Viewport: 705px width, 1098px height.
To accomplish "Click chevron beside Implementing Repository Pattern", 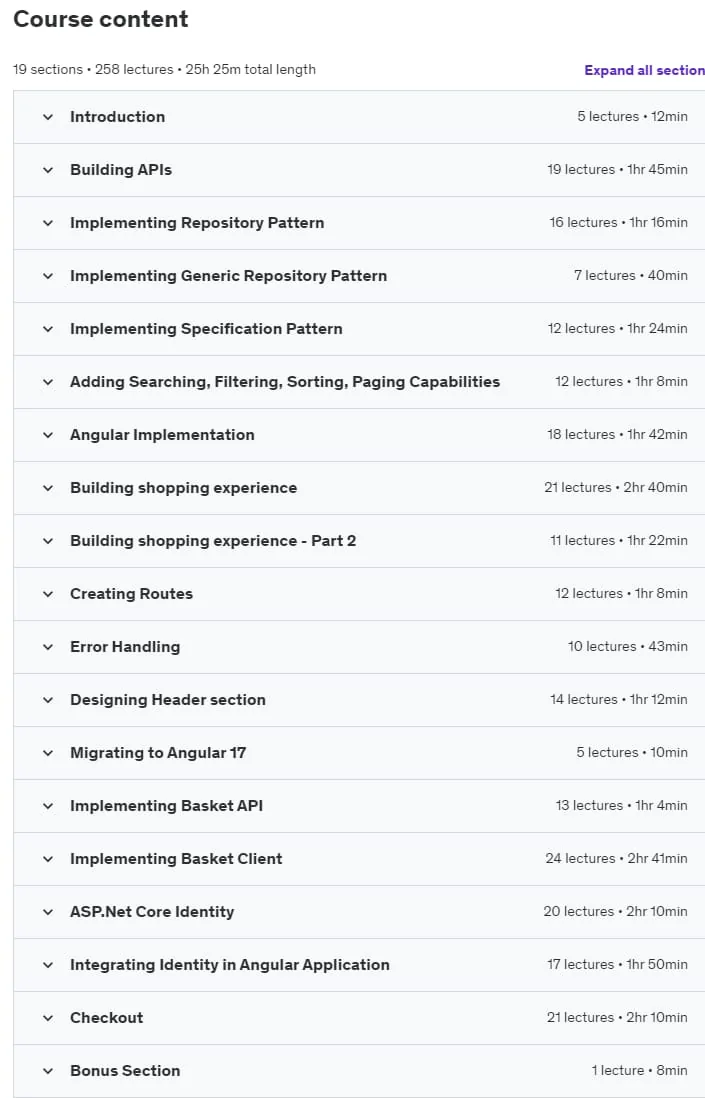I will [48, 223].
